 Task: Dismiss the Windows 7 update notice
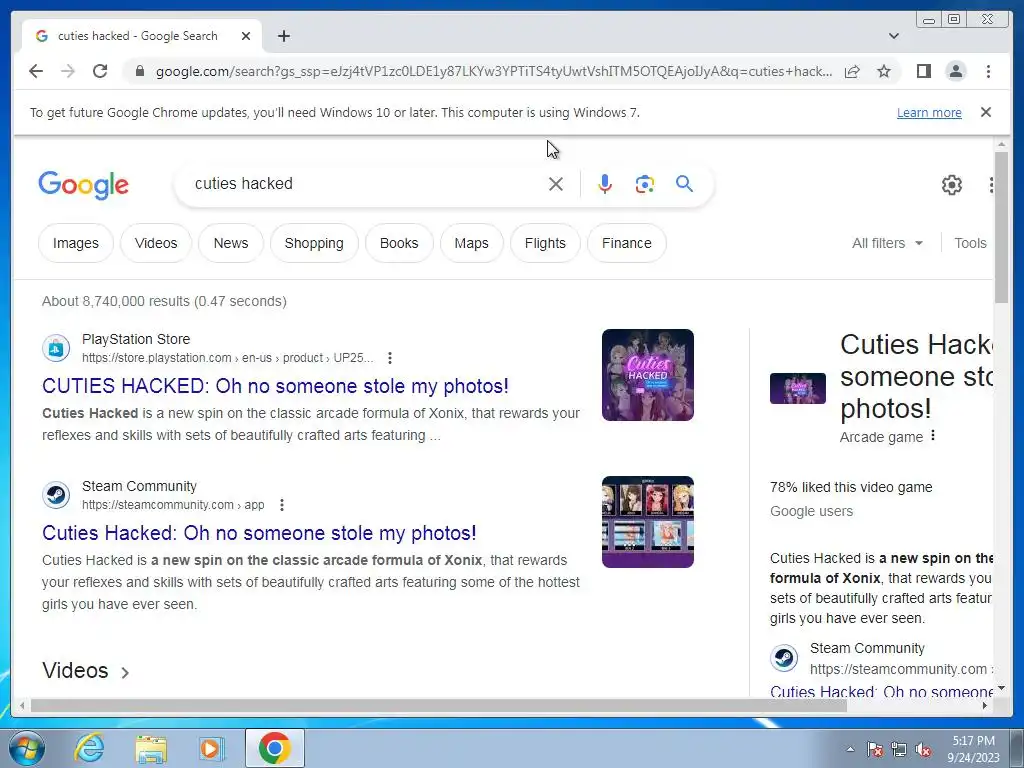click(x=986, y=112)
